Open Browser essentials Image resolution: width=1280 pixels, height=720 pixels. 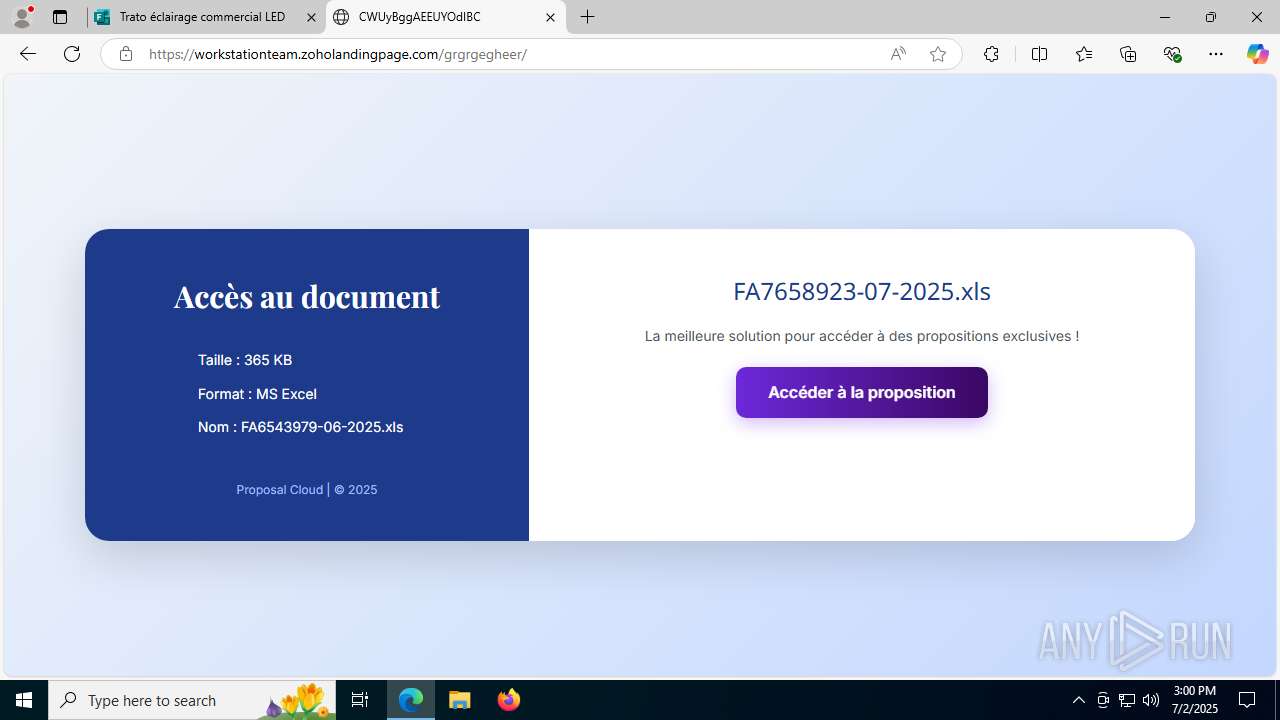pyautogui.click(x=1173, y=54)
